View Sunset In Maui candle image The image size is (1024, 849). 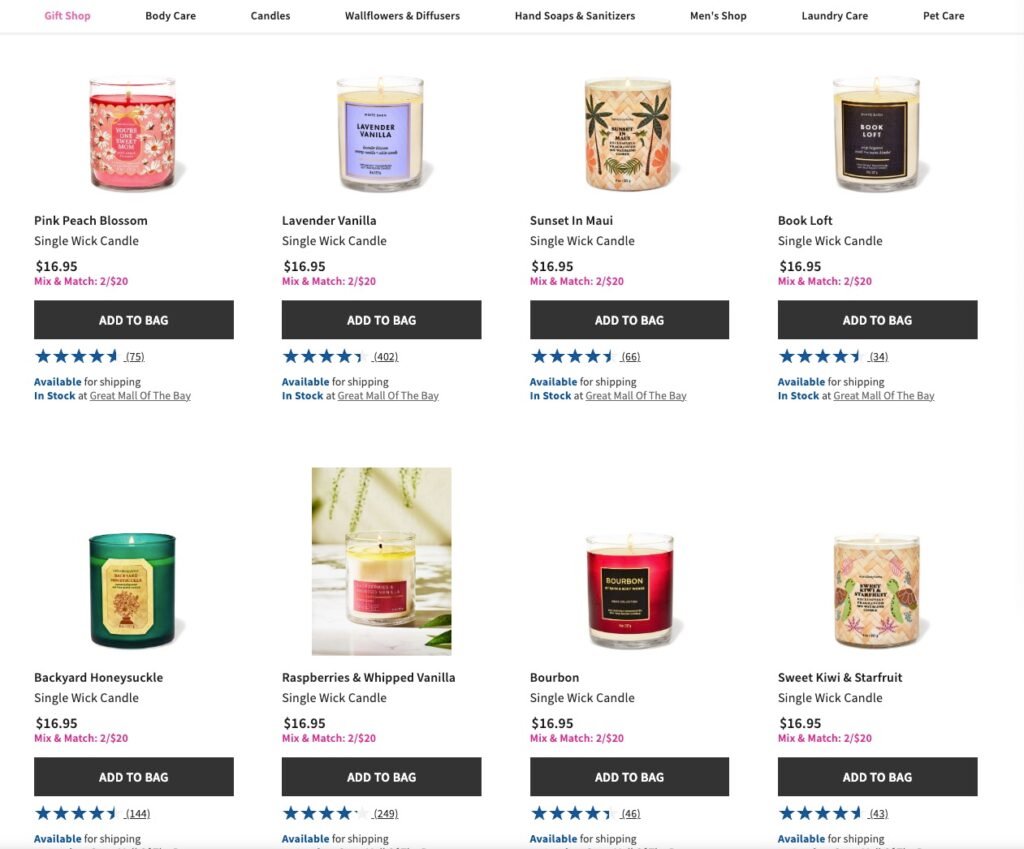coord(629,134)
